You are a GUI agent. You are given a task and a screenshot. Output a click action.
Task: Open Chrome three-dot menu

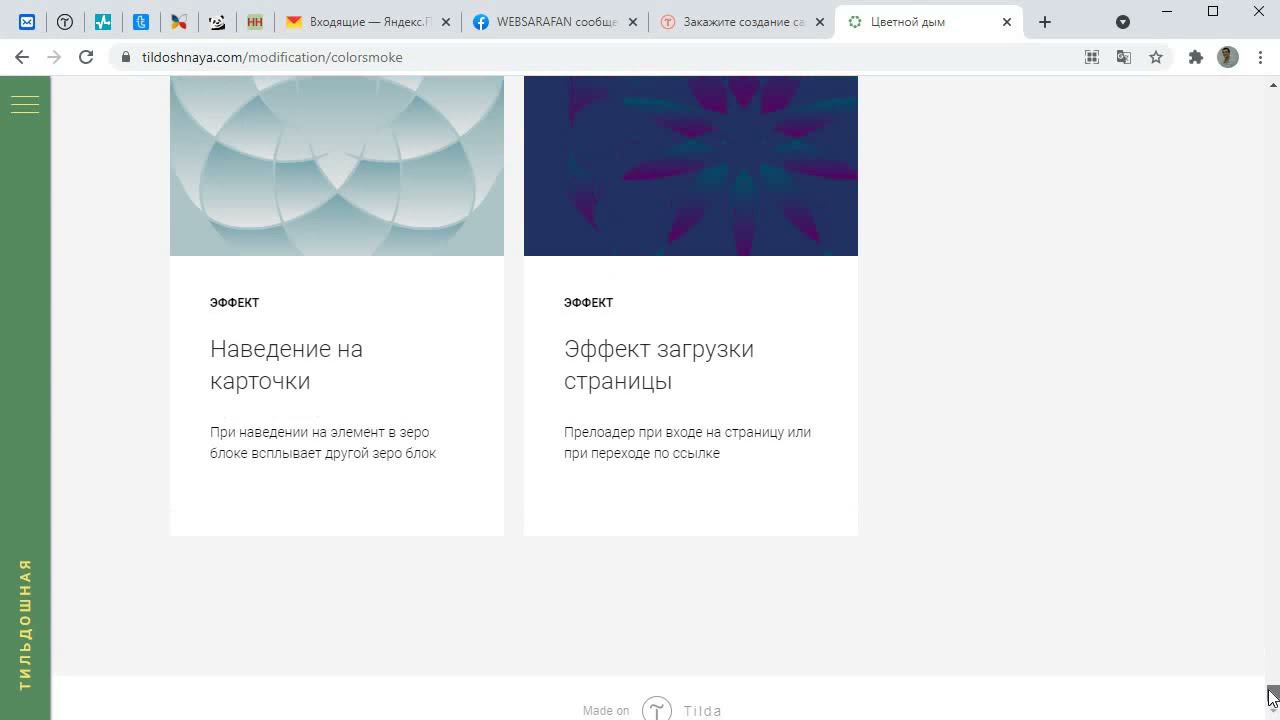(x=1260, y=57)
